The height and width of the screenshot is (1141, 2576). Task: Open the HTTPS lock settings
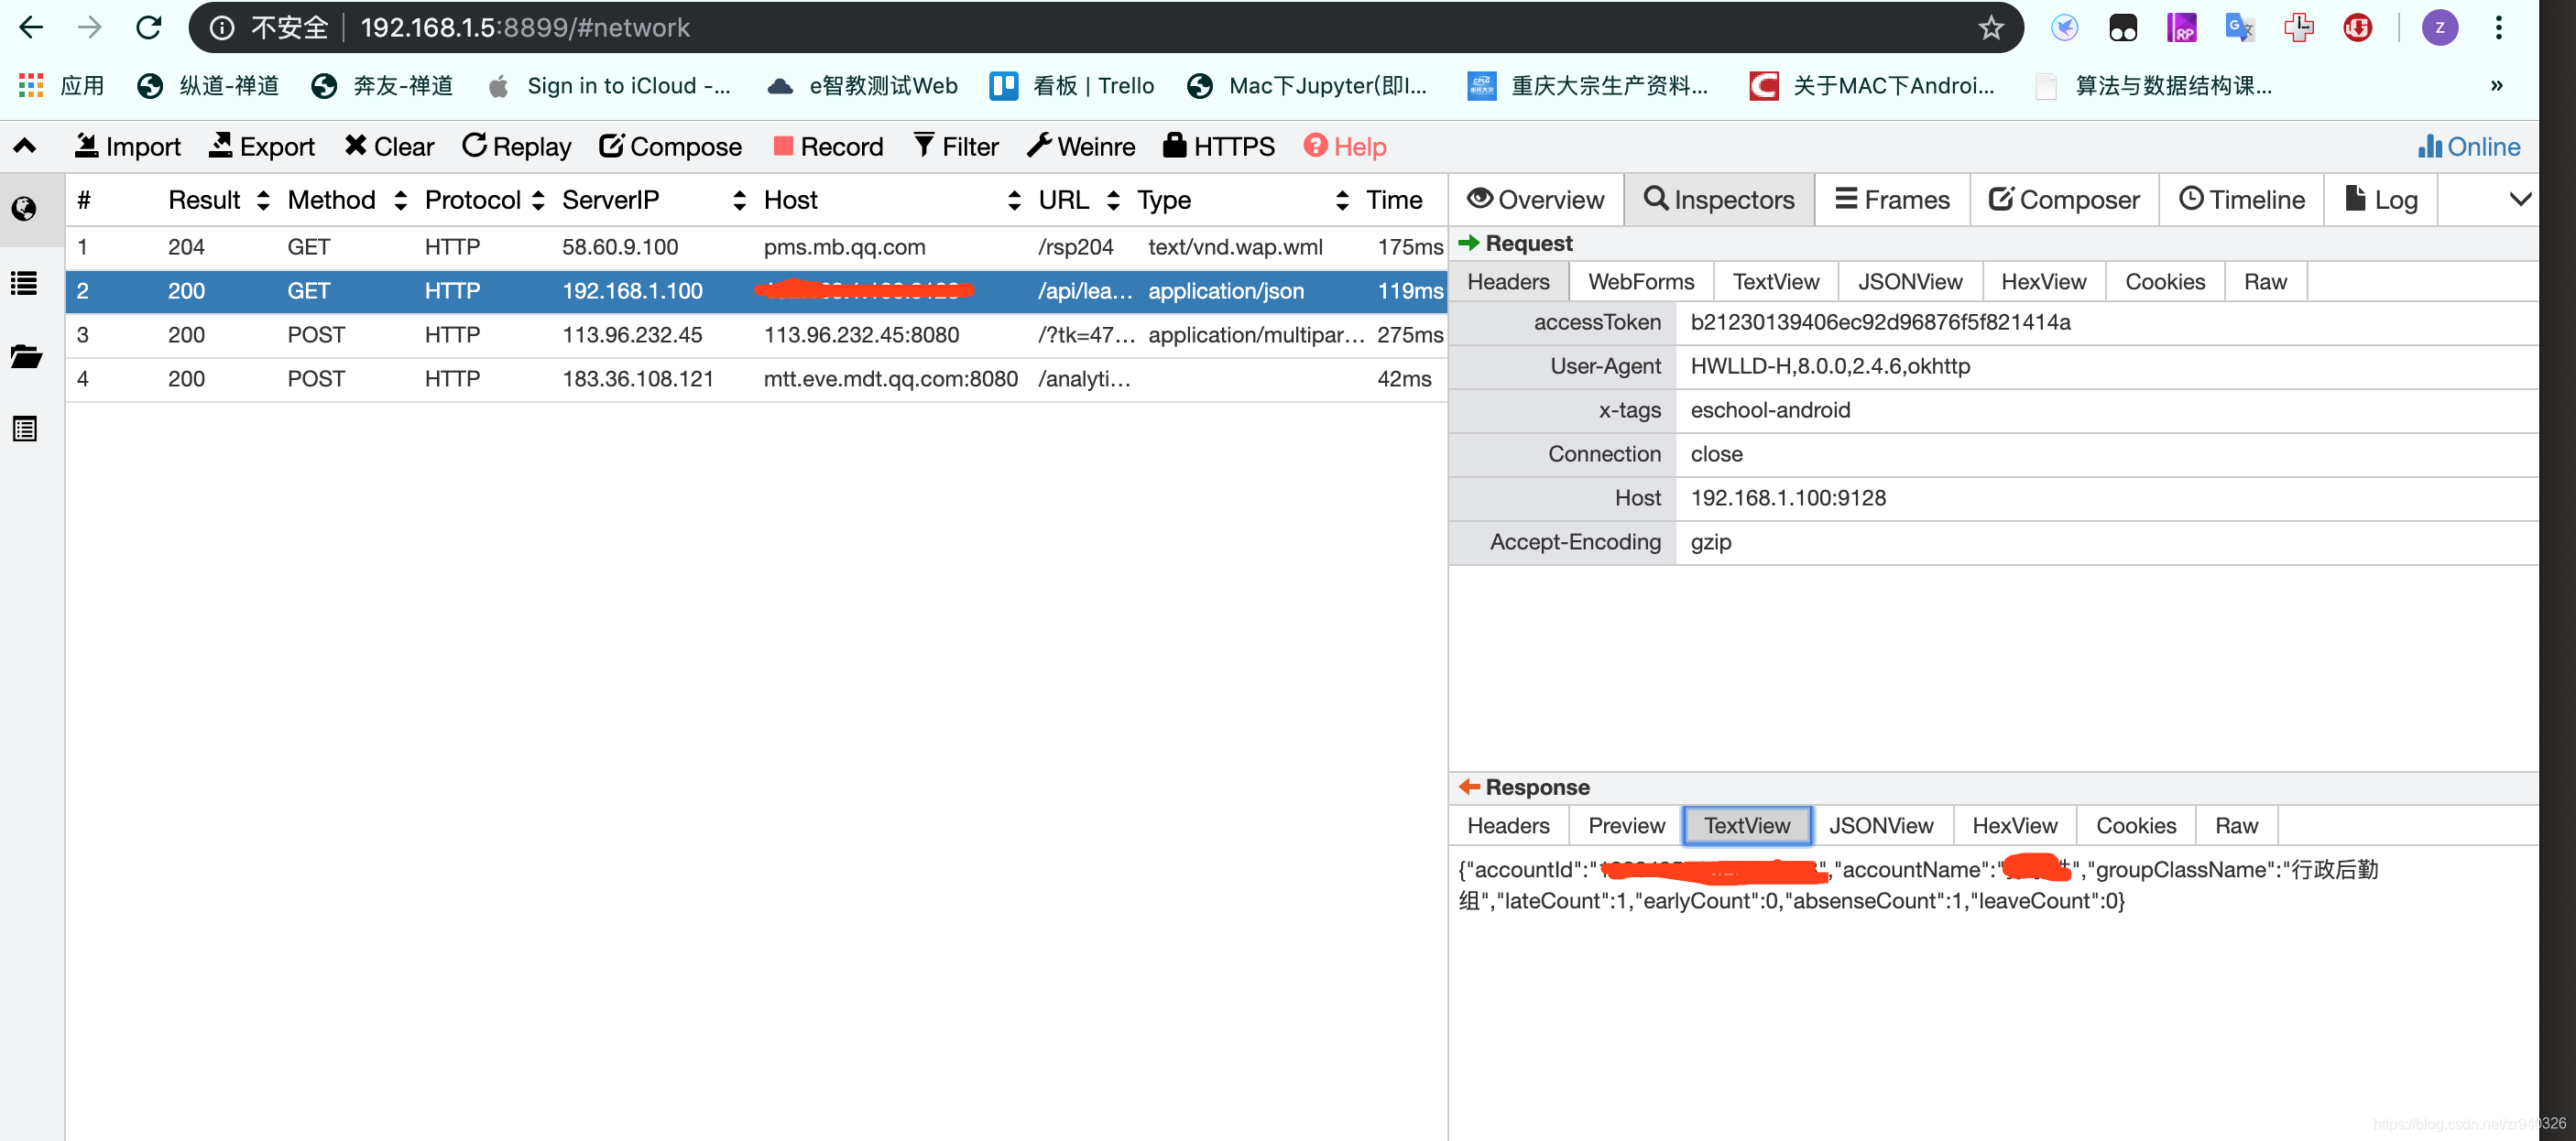click(1218, 147)
